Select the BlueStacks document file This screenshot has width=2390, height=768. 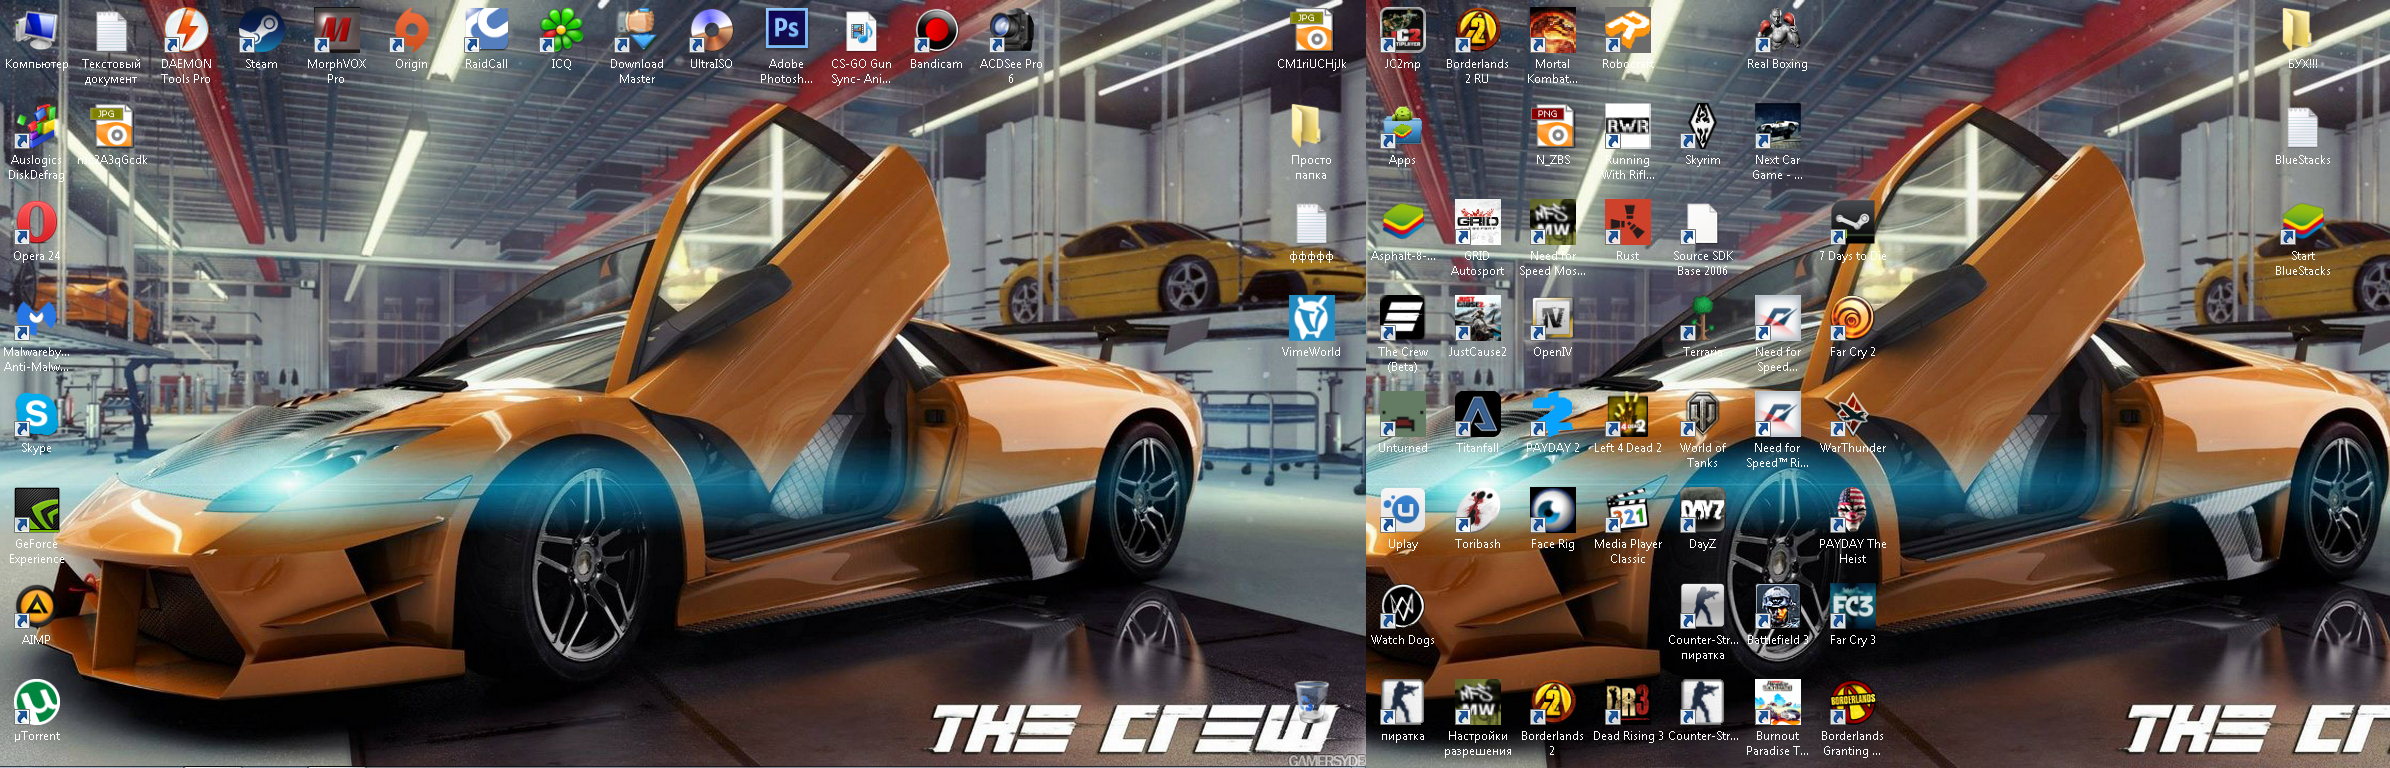[2302, 128]
